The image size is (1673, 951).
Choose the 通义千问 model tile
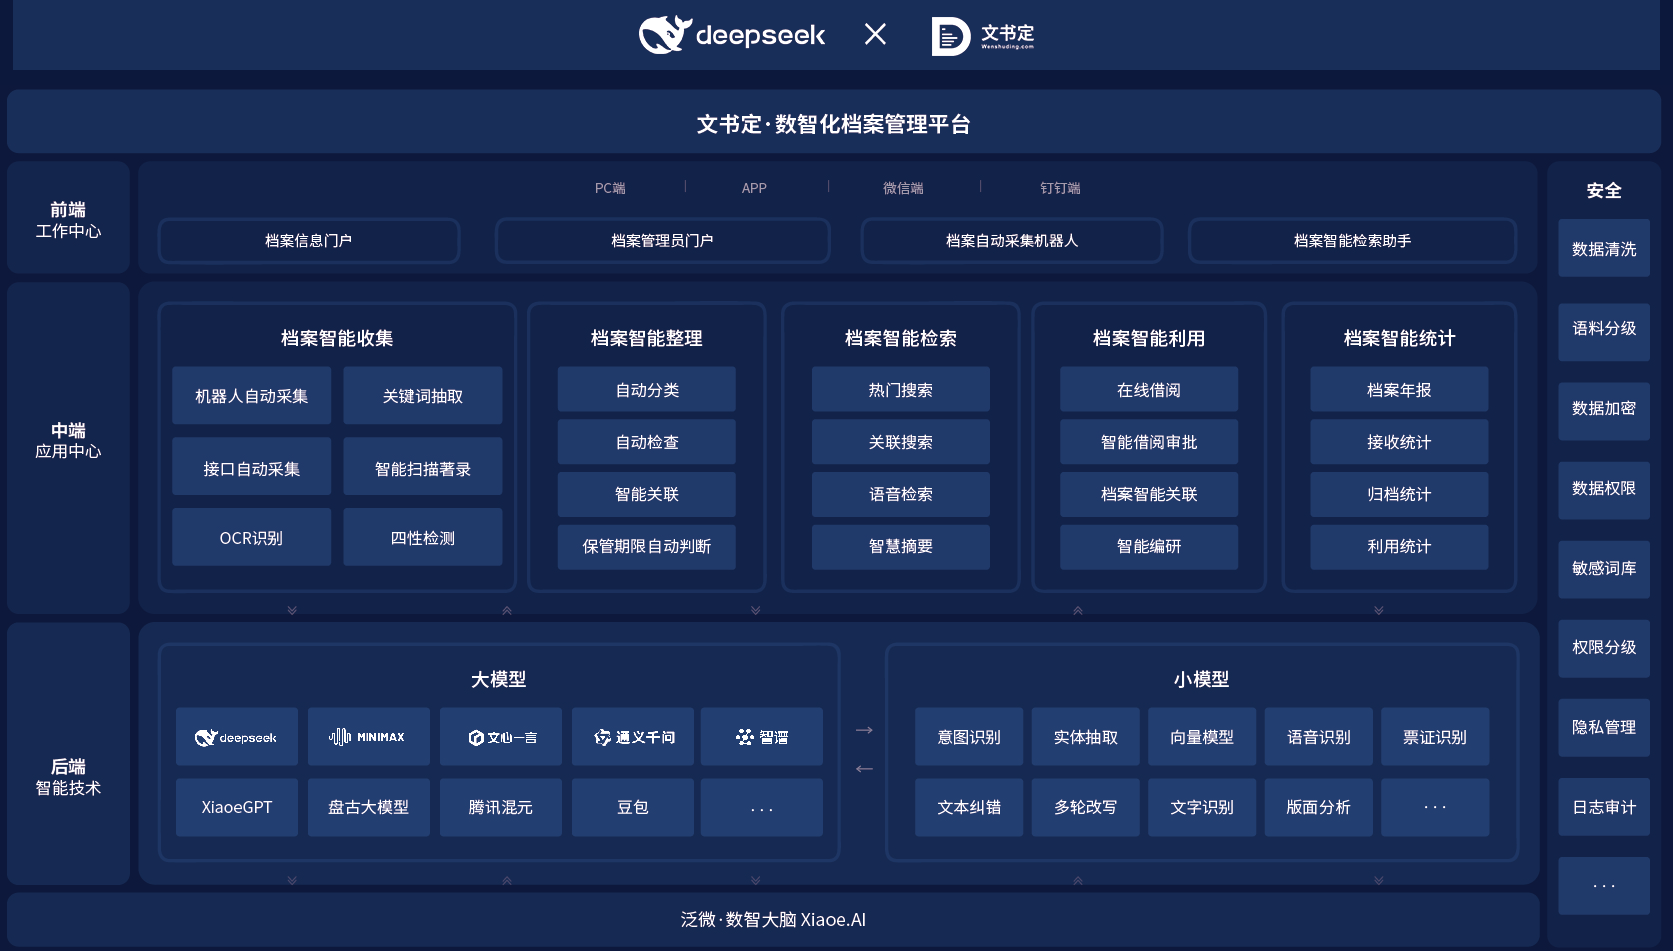point(633,737)
